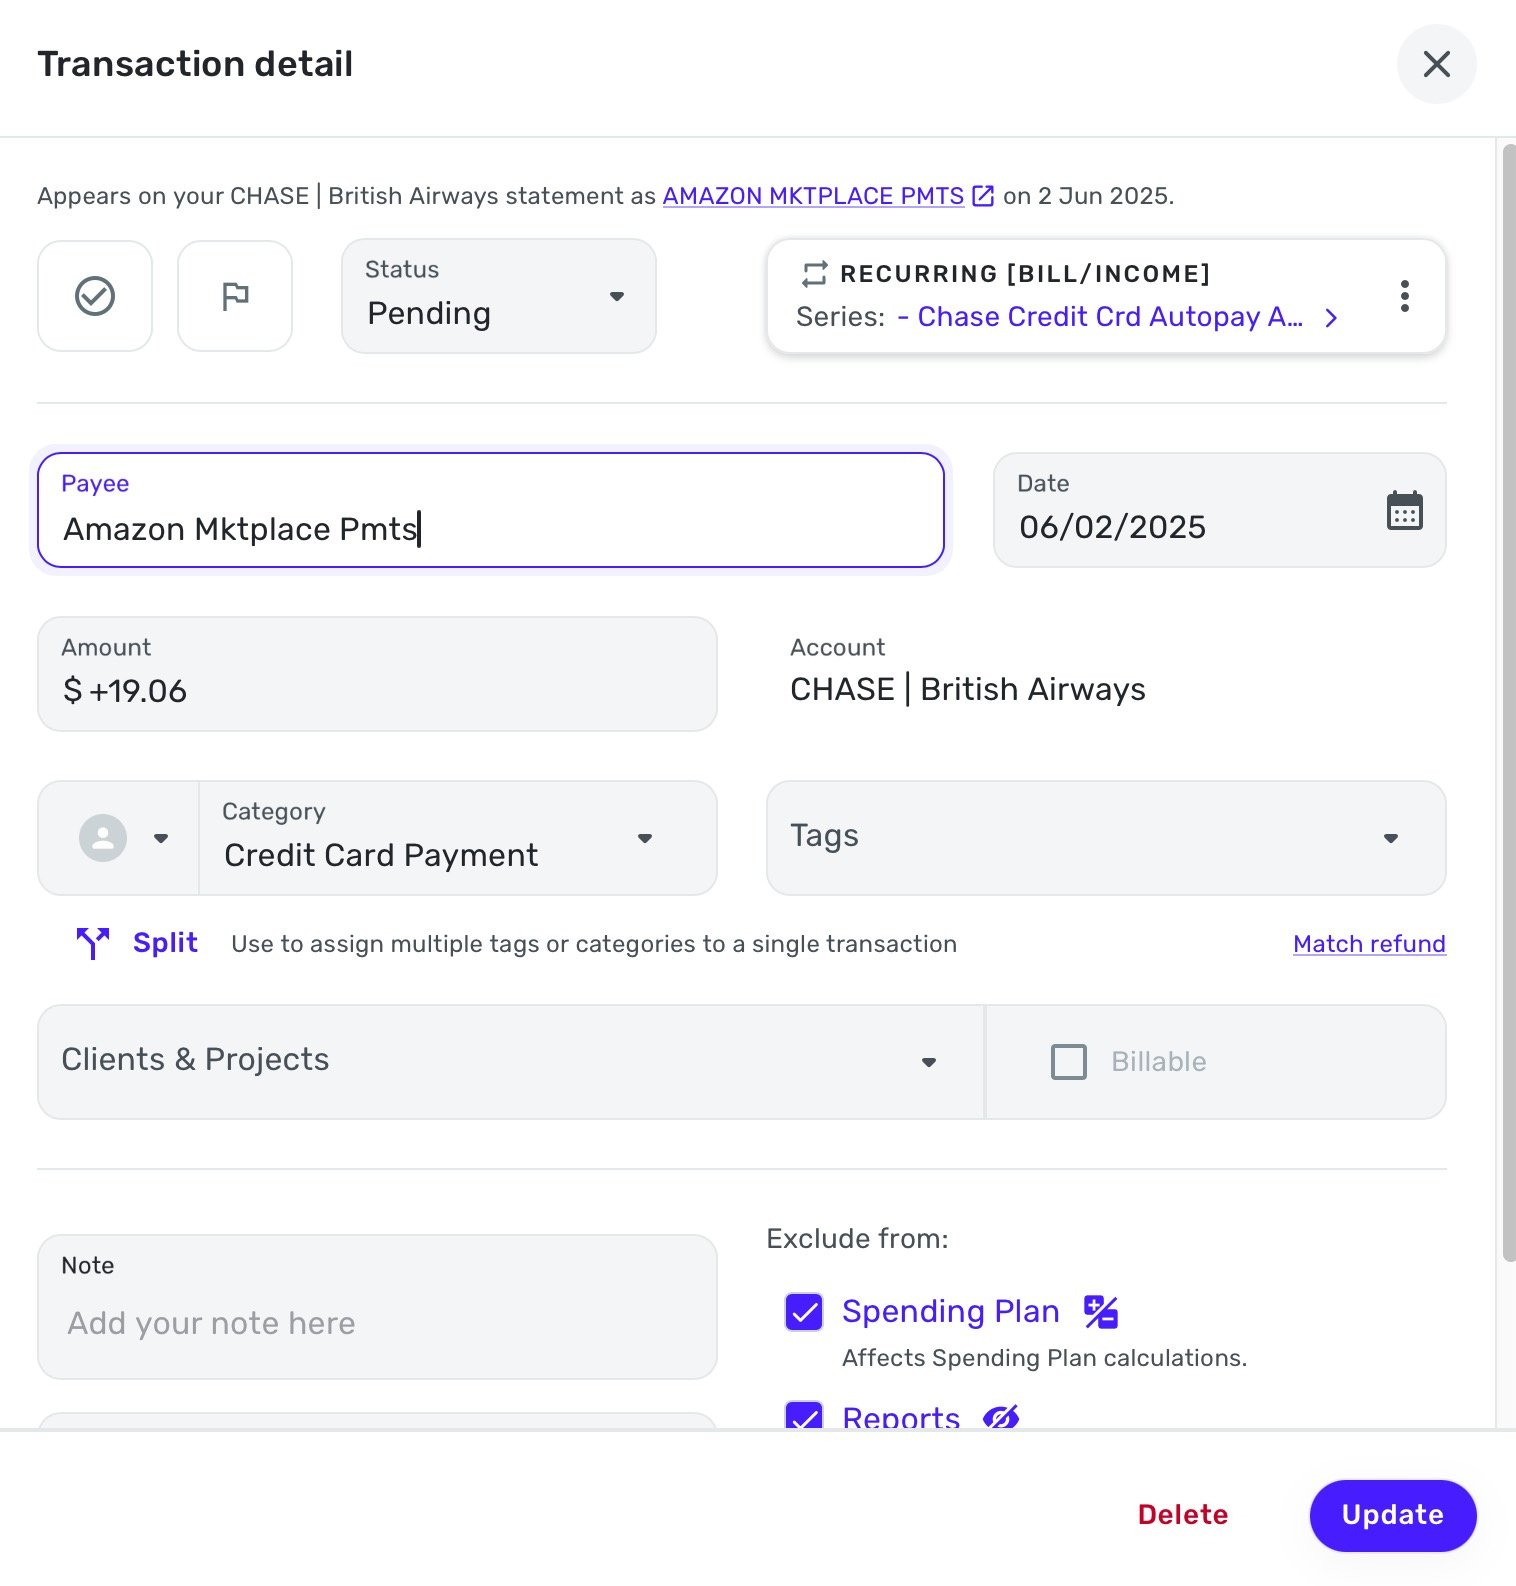Screen dimensions: 1516x1586
Task: Open recurring series three-dot options menu
Action: [x=1405, y=296]
